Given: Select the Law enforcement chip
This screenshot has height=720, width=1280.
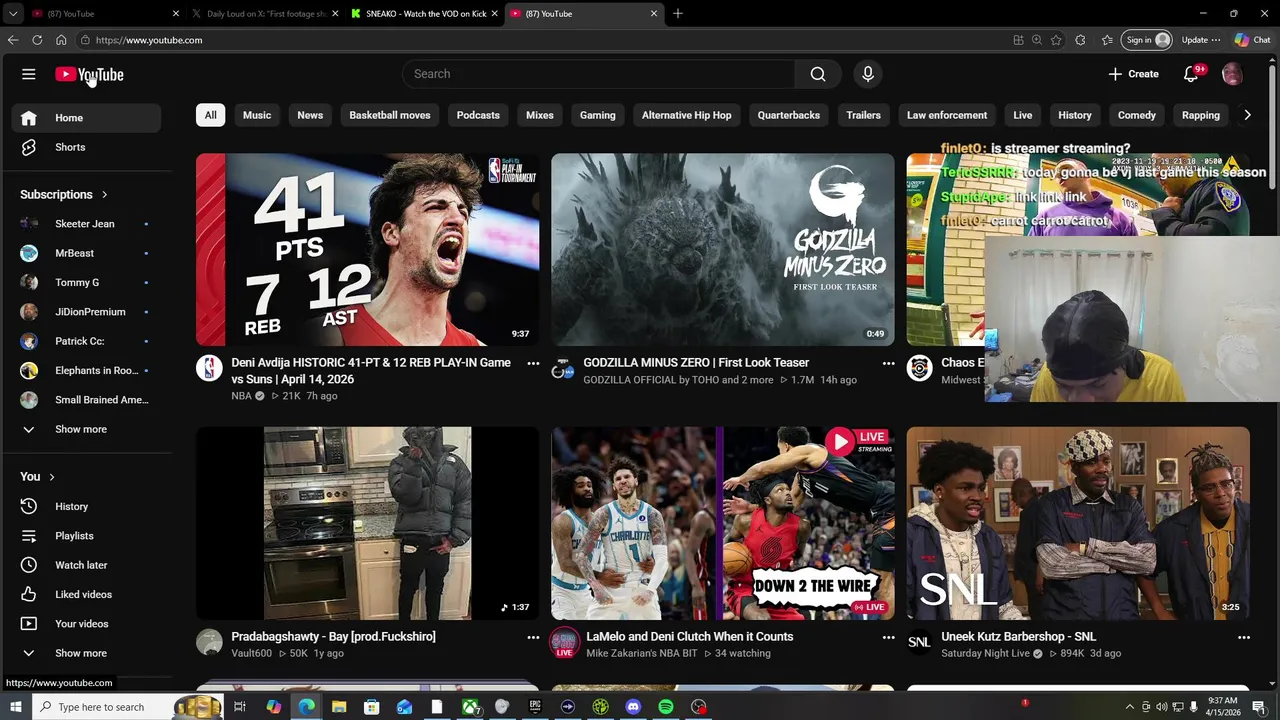Looking at the screenshot, I should (947, 115).
